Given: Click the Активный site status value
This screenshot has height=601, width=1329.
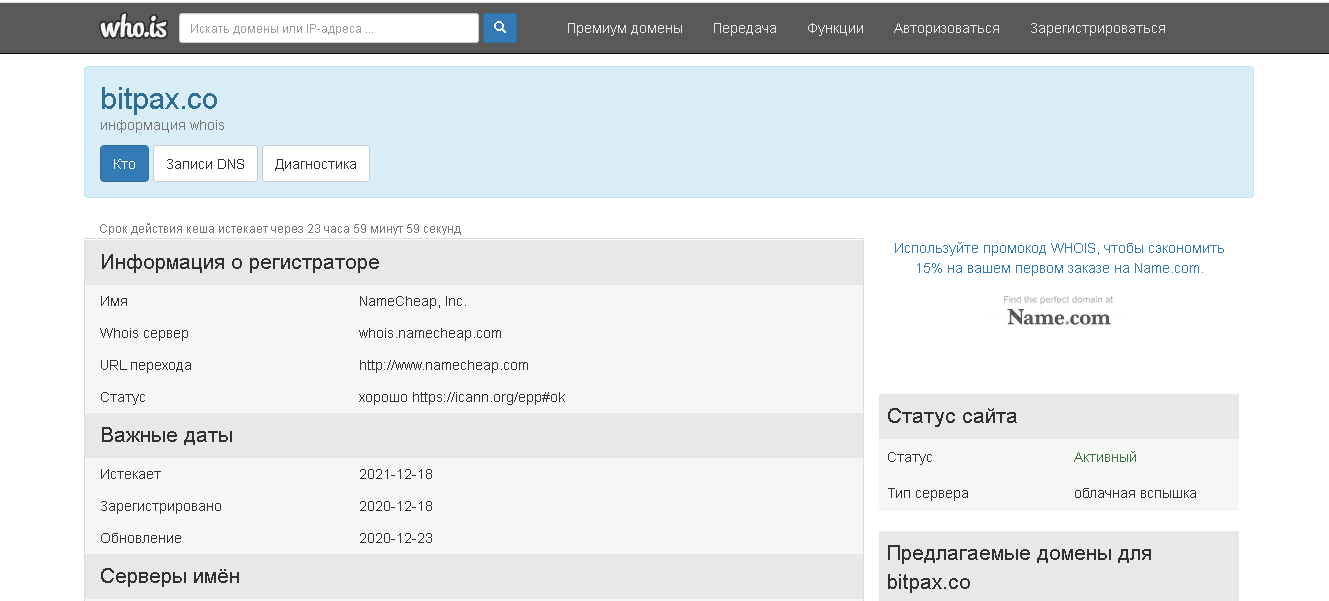Looking at the screenshot, I should (x=1105, y=457).
